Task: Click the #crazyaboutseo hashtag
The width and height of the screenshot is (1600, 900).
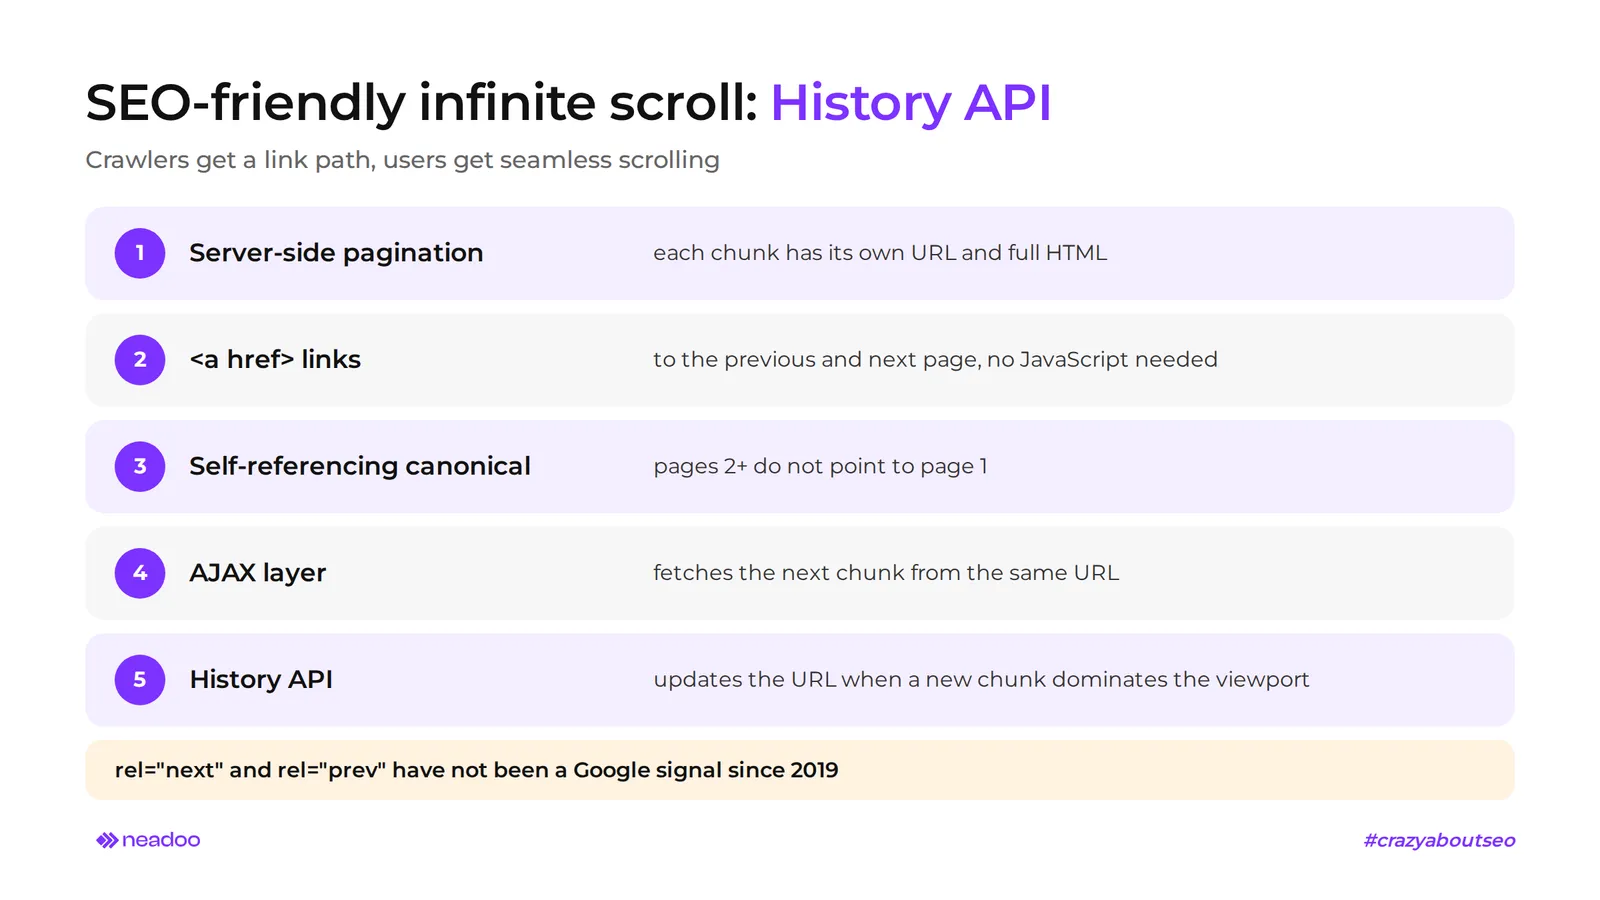Action: [1439, 840]
